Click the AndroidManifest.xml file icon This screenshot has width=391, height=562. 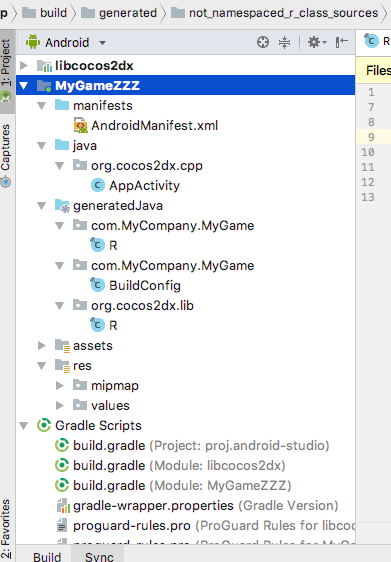click(81, 125)
